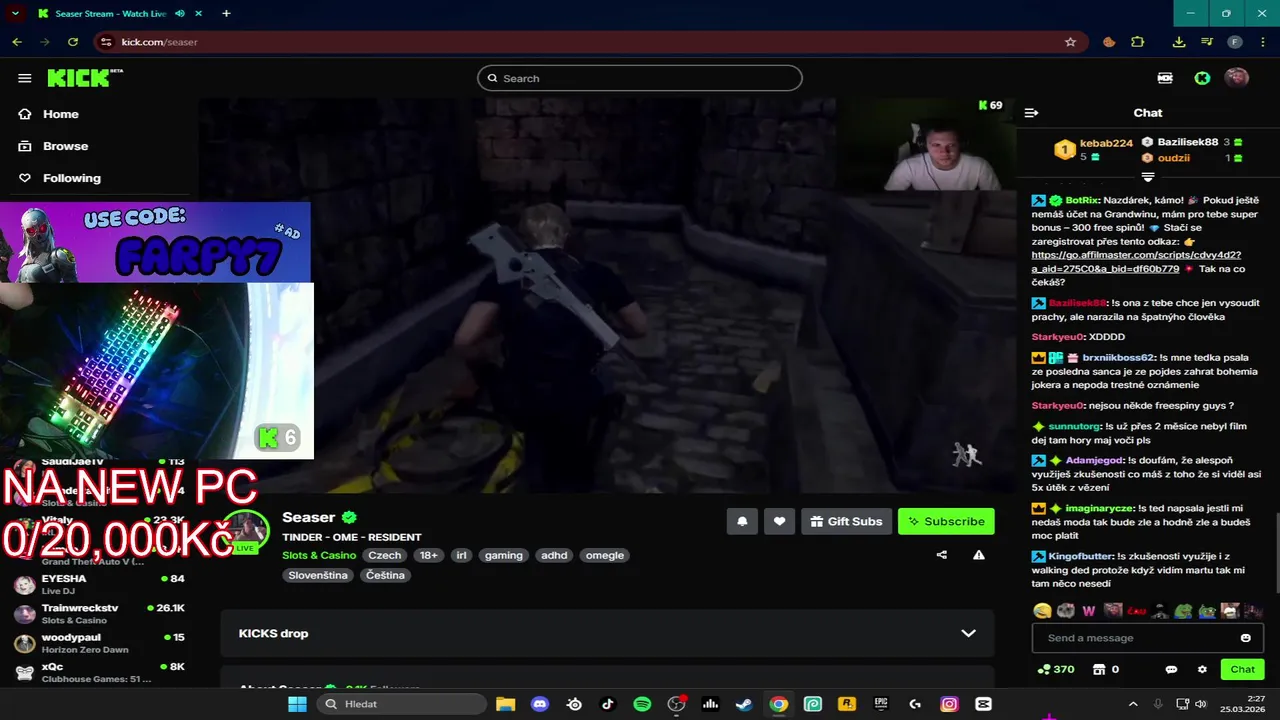Click the KICK logo
This screenshot has width=1280, height=720.
tap(84, 78)
